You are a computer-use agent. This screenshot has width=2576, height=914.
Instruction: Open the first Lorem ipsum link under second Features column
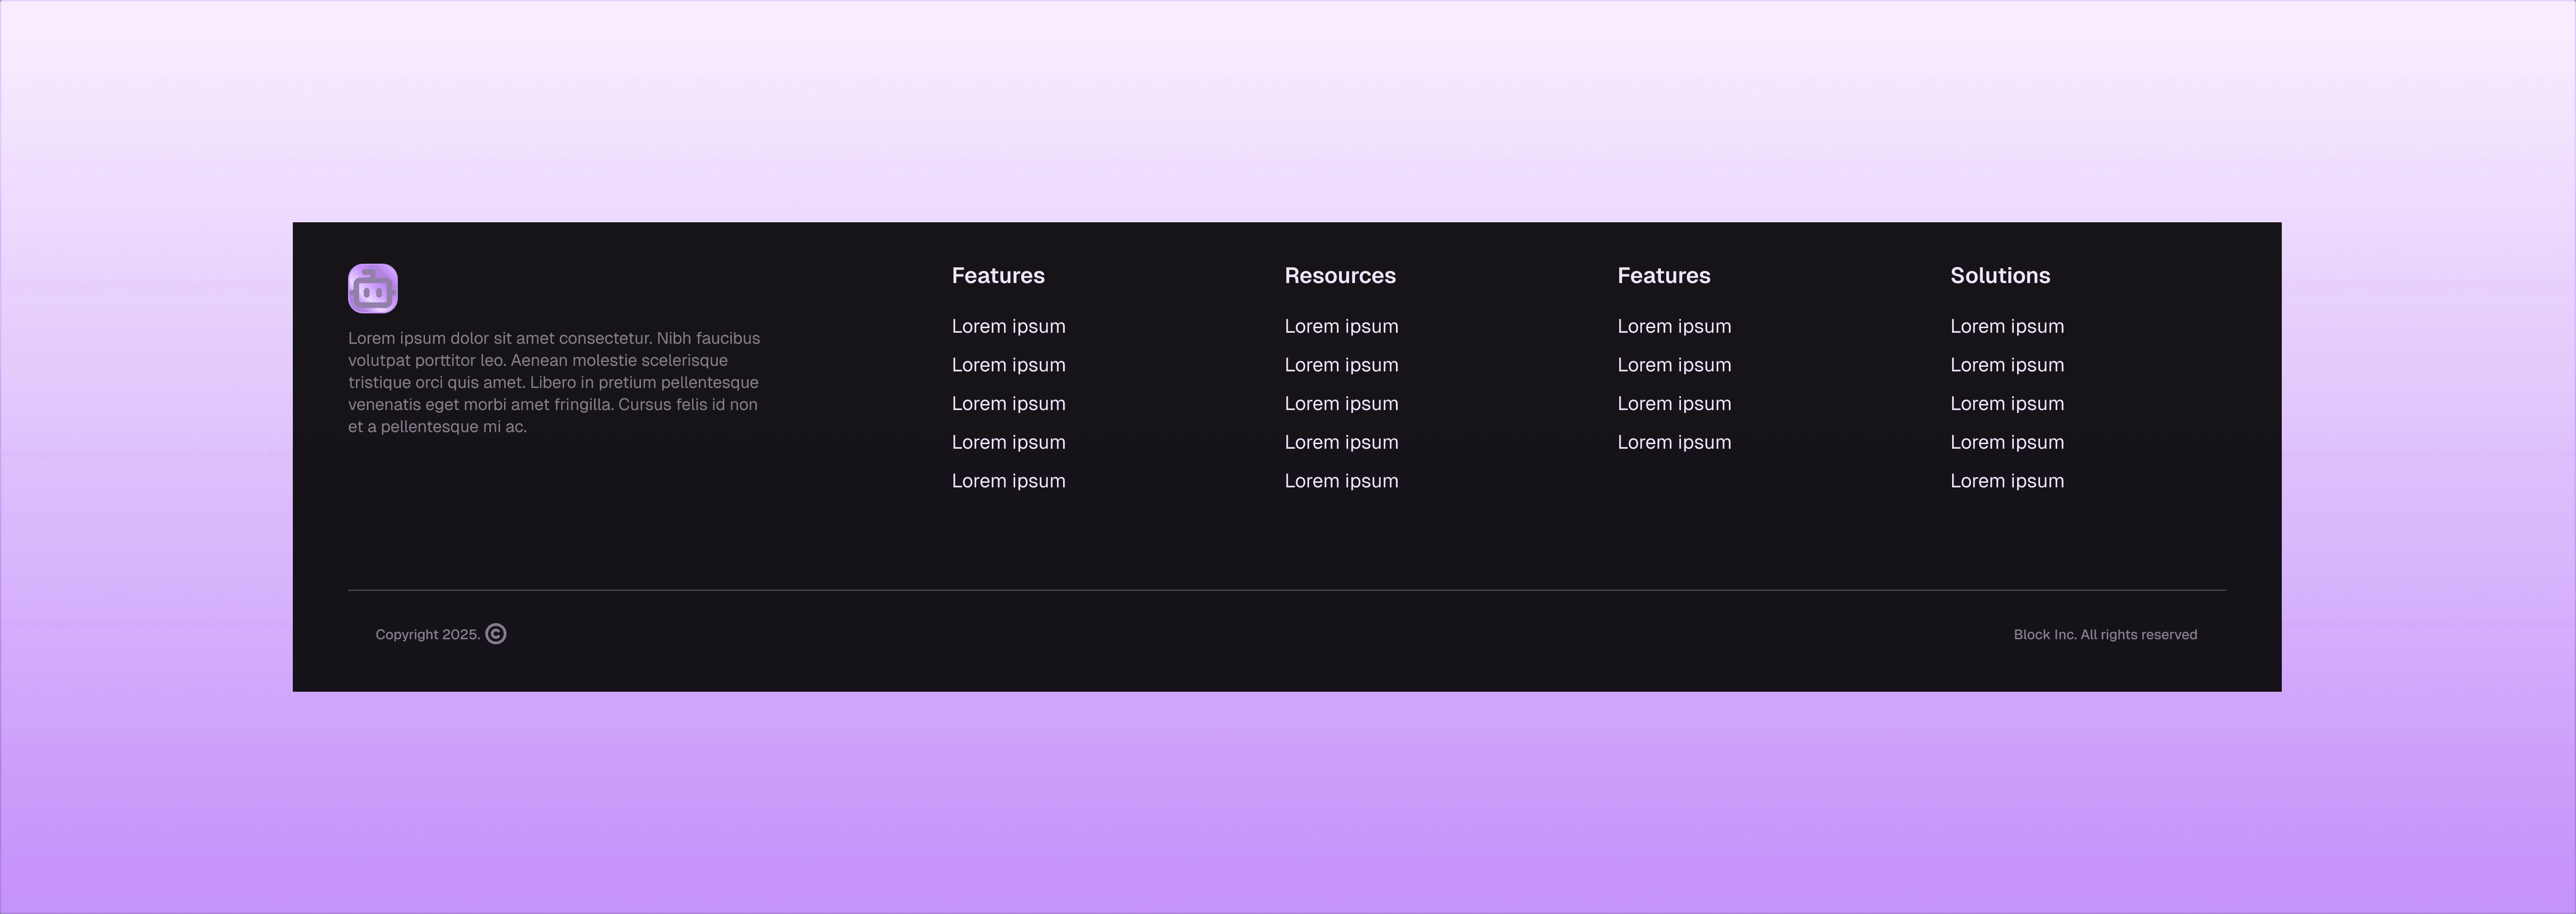point(1674,326)
